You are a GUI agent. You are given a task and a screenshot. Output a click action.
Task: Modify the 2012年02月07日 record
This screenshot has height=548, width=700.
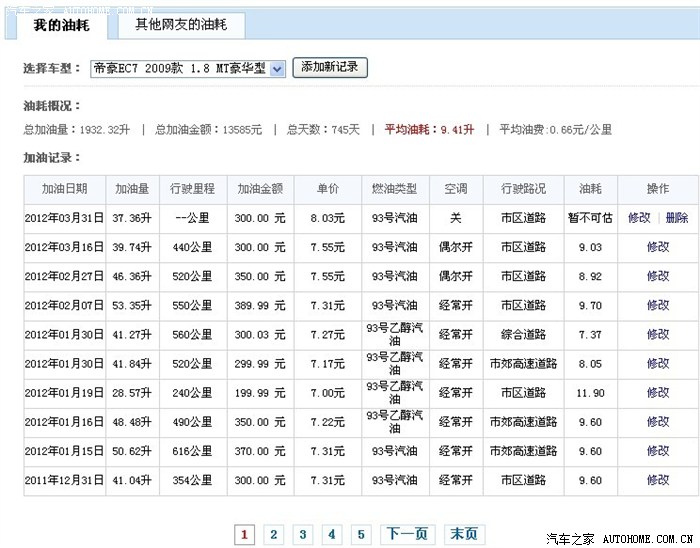(657, 305)
